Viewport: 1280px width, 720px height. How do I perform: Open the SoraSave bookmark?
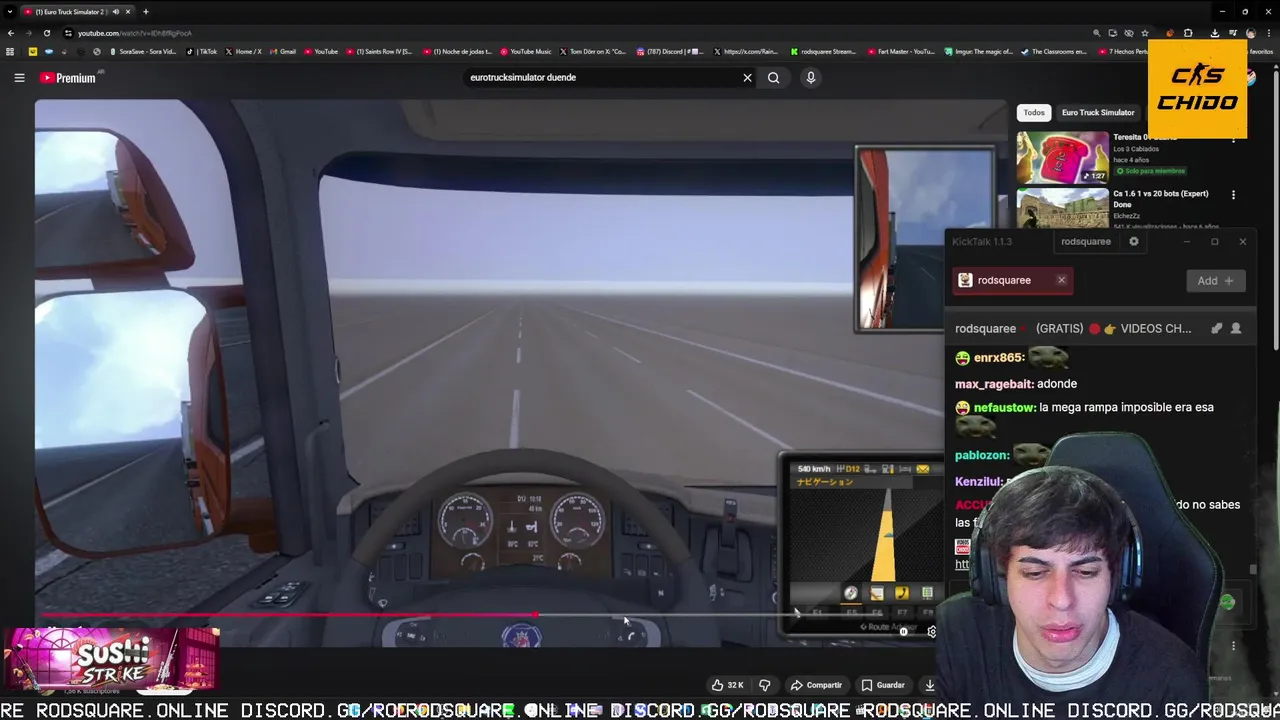click(x=143, y=51)
